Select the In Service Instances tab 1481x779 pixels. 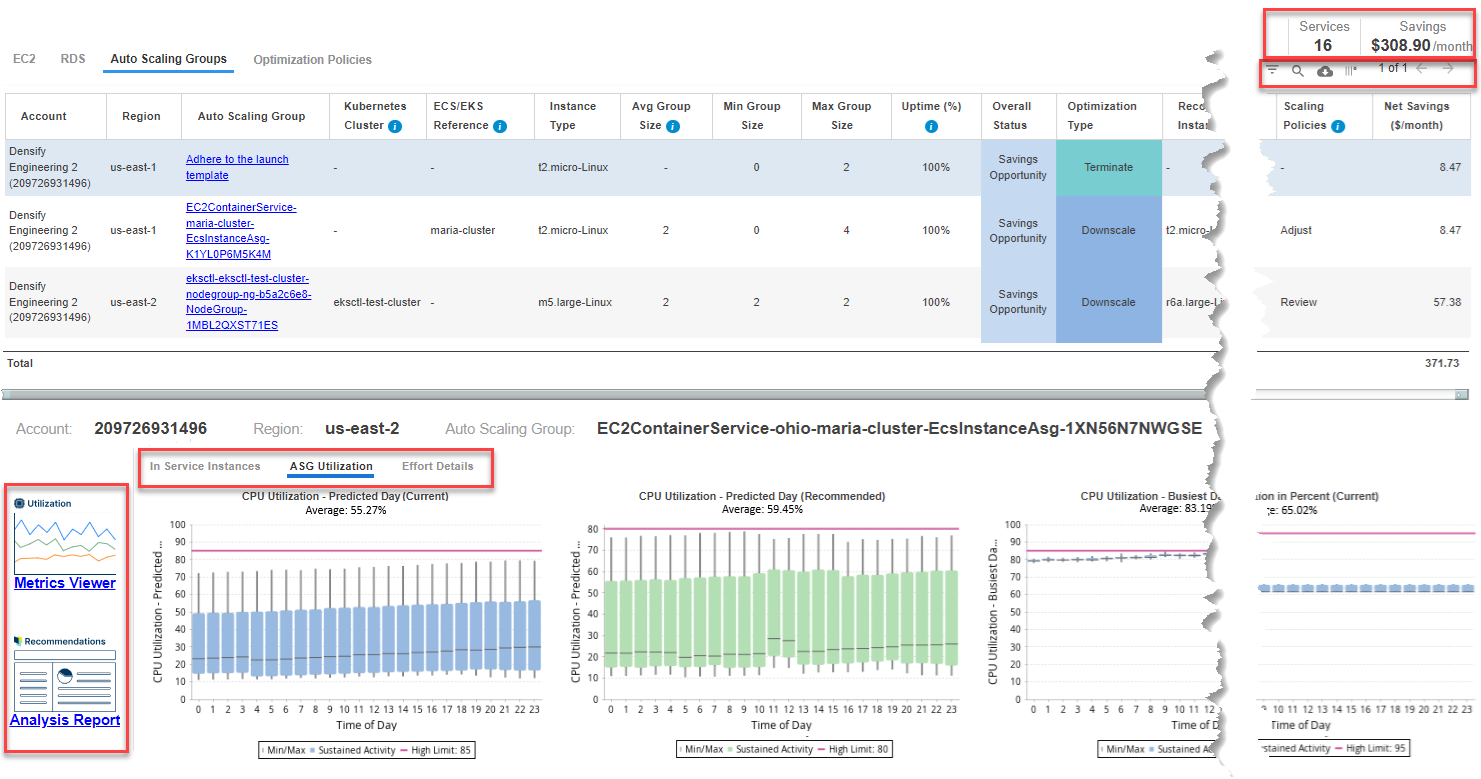point(205,466)
